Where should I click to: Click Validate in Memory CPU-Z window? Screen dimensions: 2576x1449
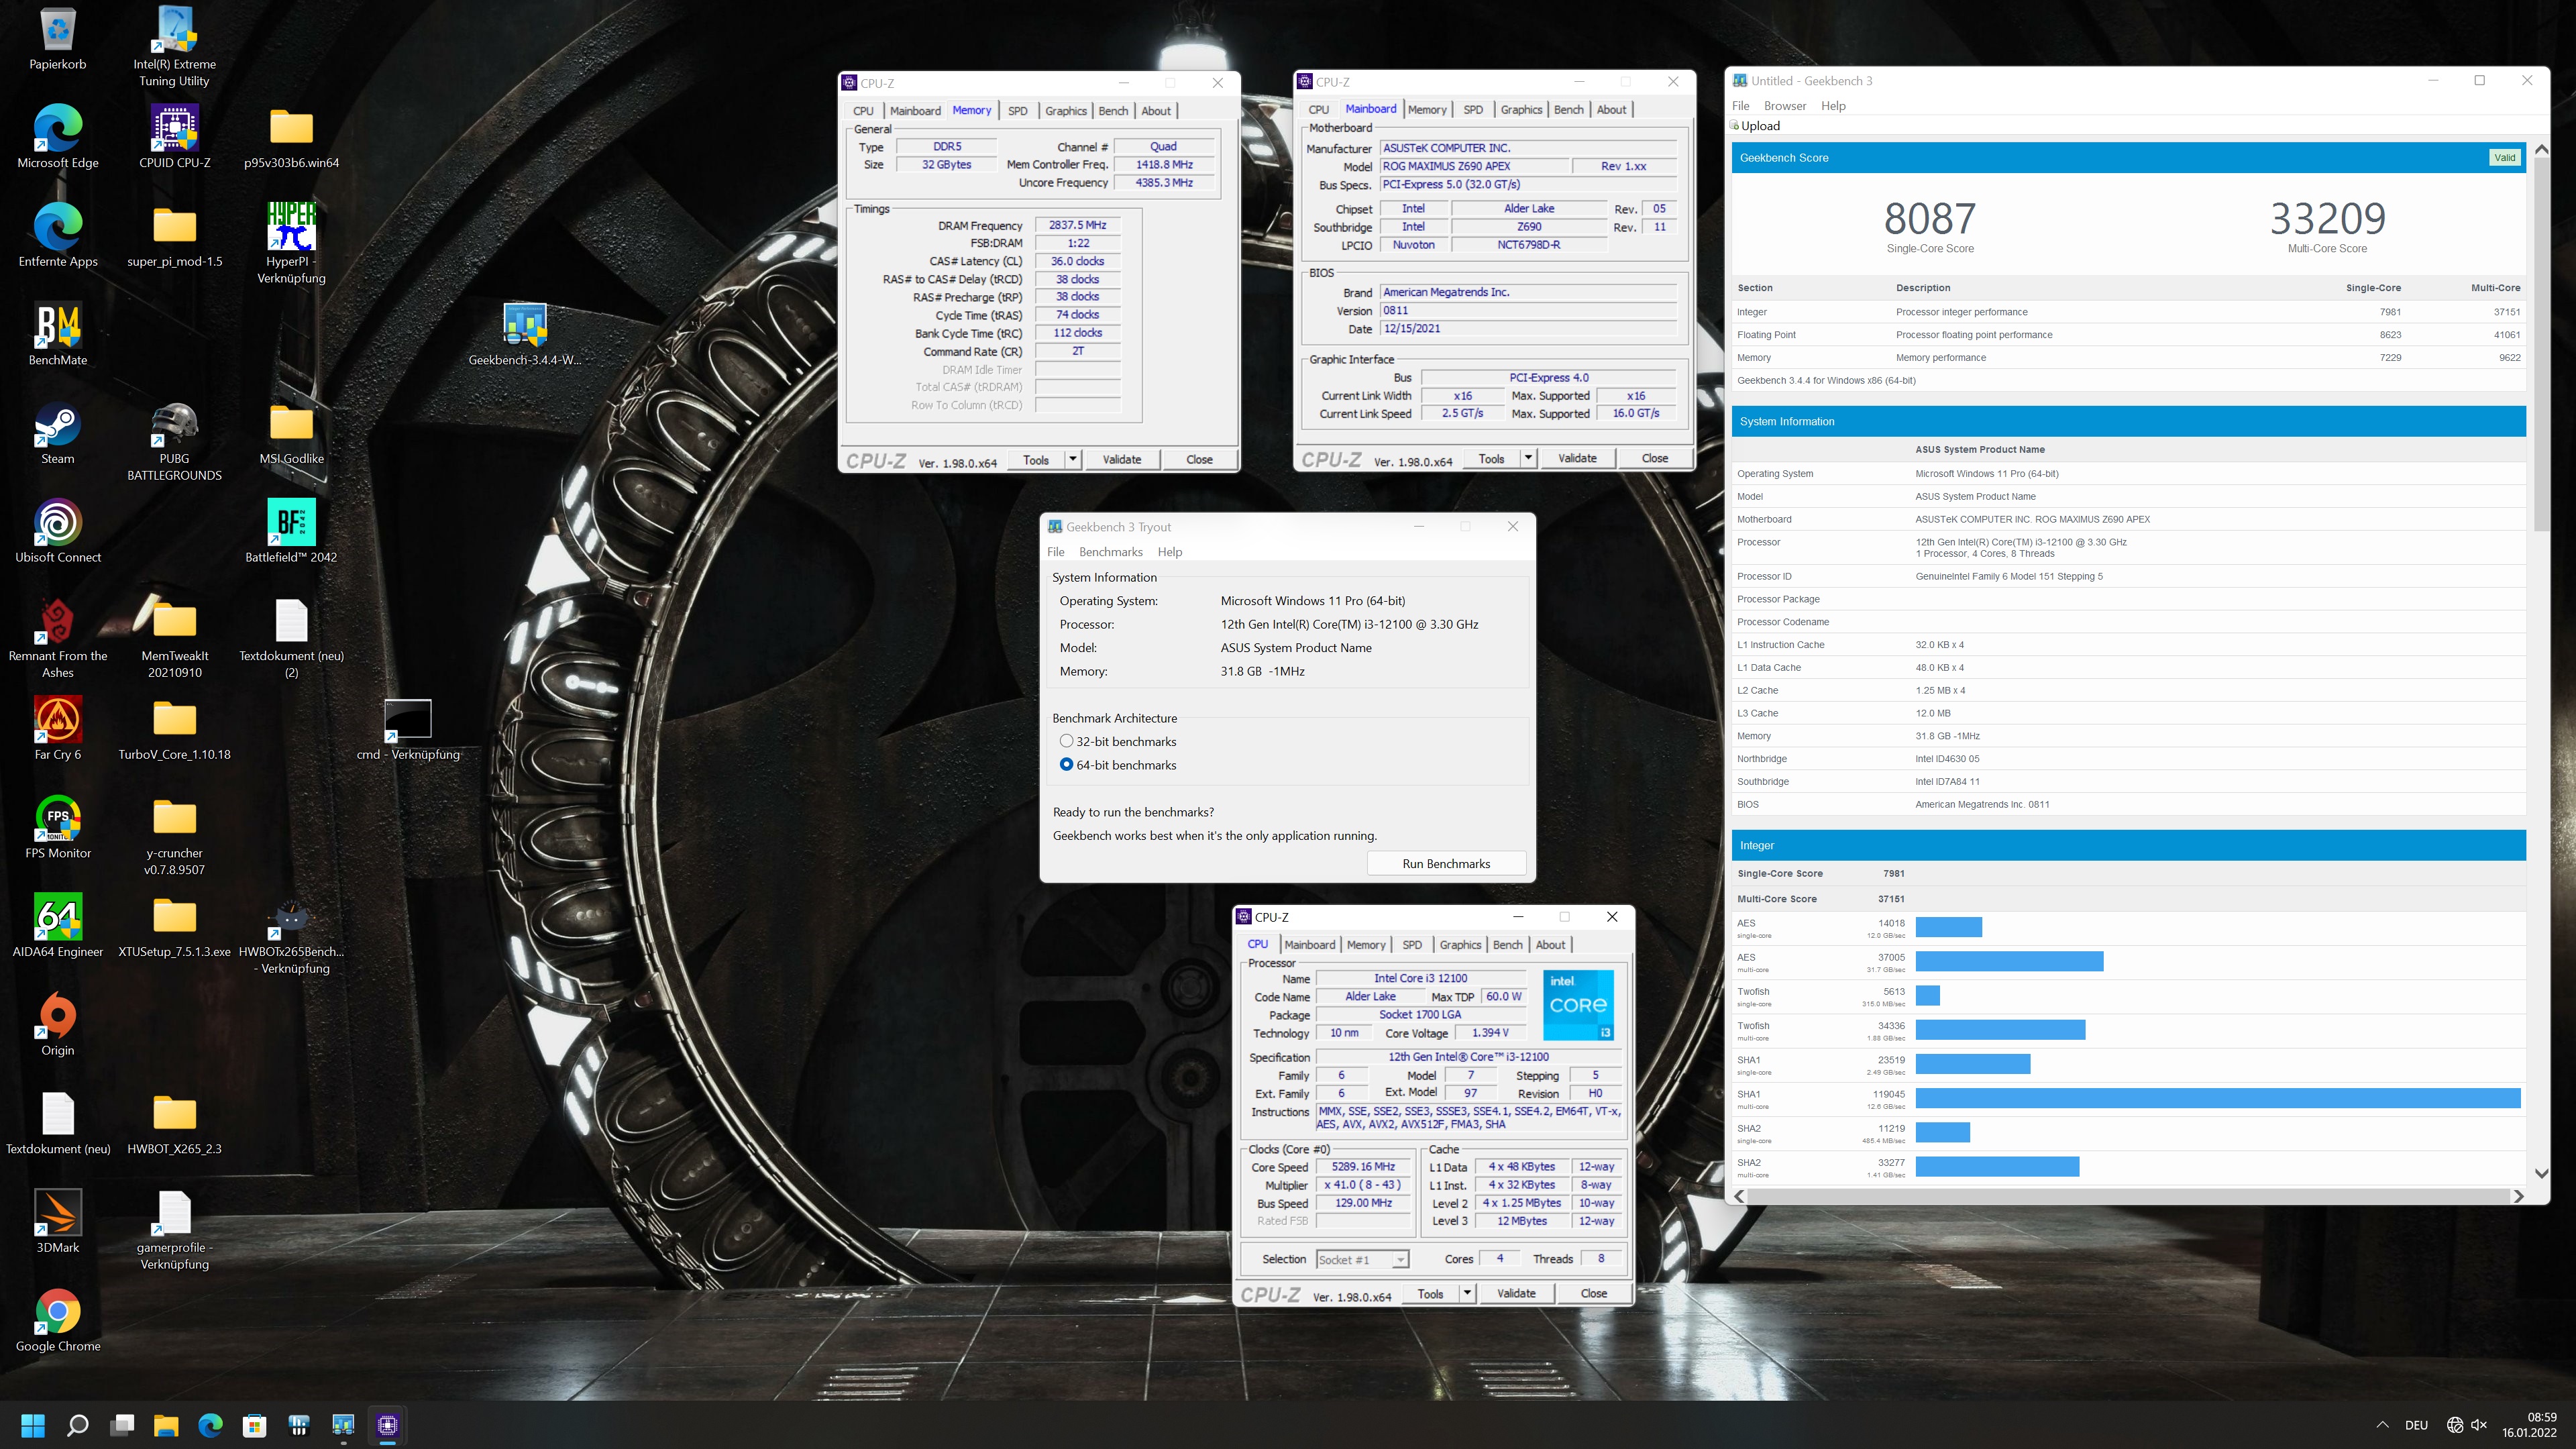click(1121, 459)
